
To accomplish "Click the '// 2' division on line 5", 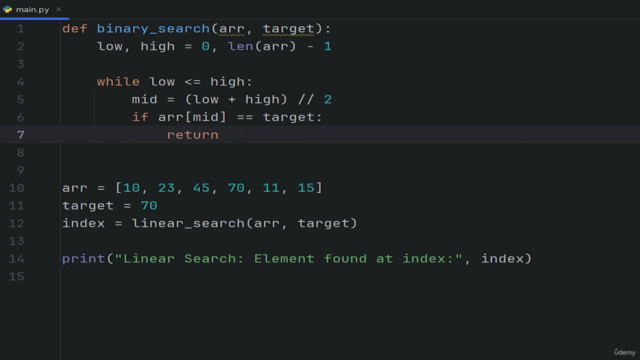I will click(x=315, y=99).
